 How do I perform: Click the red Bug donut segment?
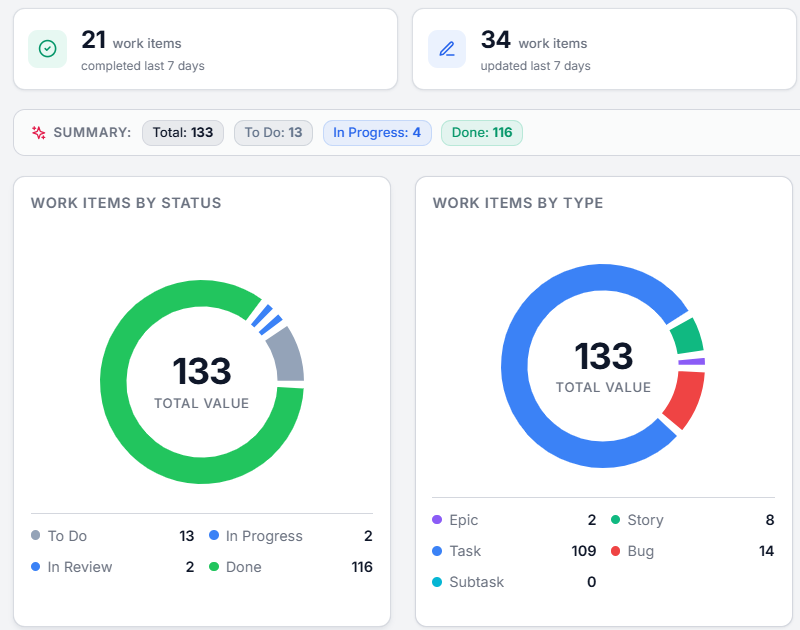pos(687,398)
